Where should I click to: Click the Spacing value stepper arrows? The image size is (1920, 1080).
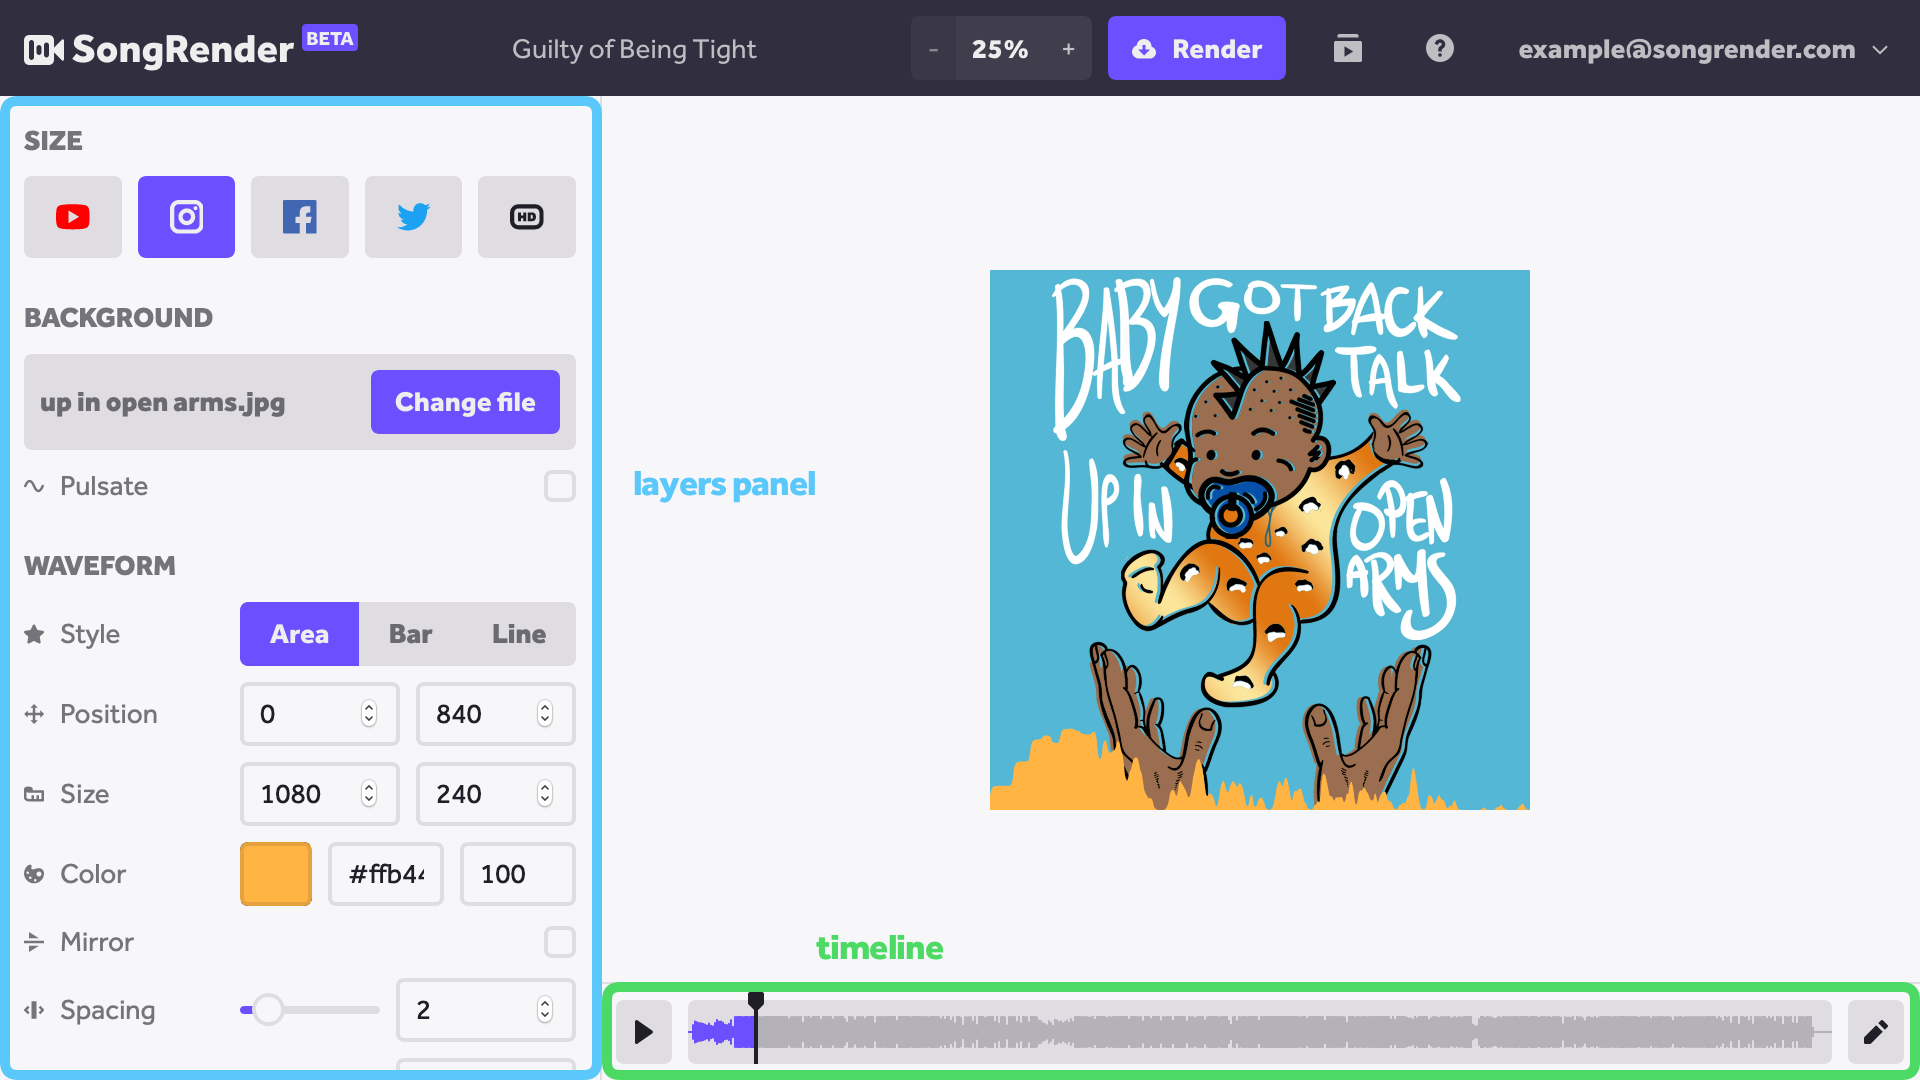(545, 1010)
